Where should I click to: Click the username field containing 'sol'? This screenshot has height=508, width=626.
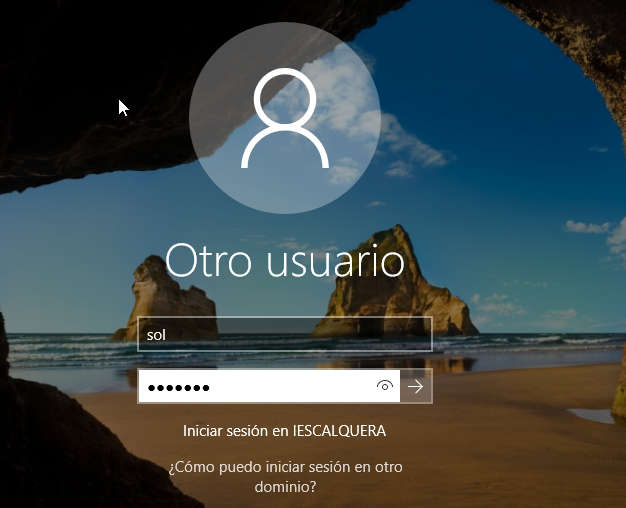(285, 334)
